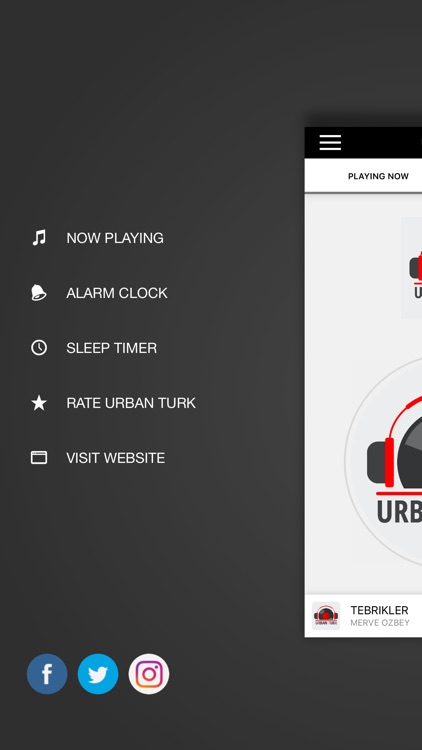Choose SLEEP TIMER from the menu

tap(111, 348)
